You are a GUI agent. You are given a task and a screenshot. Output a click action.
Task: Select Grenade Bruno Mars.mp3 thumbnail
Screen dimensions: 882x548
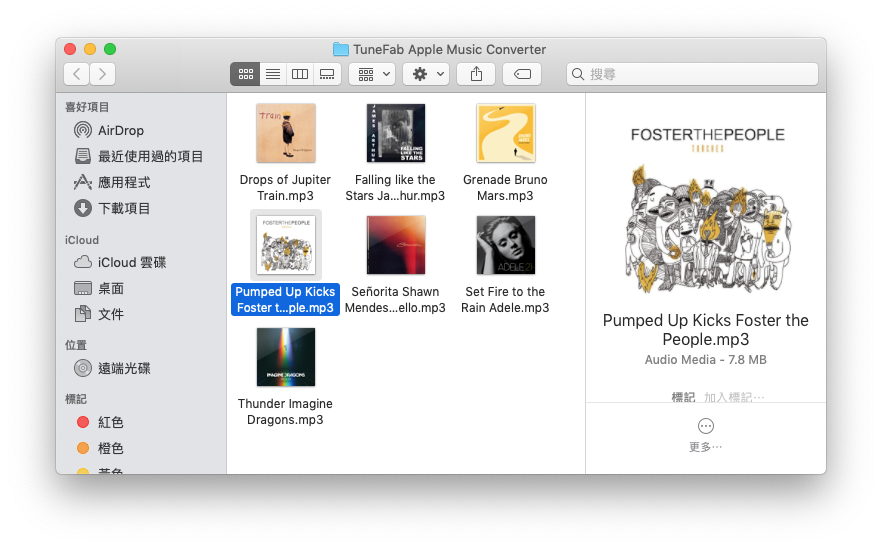click(x=505, y=133)
